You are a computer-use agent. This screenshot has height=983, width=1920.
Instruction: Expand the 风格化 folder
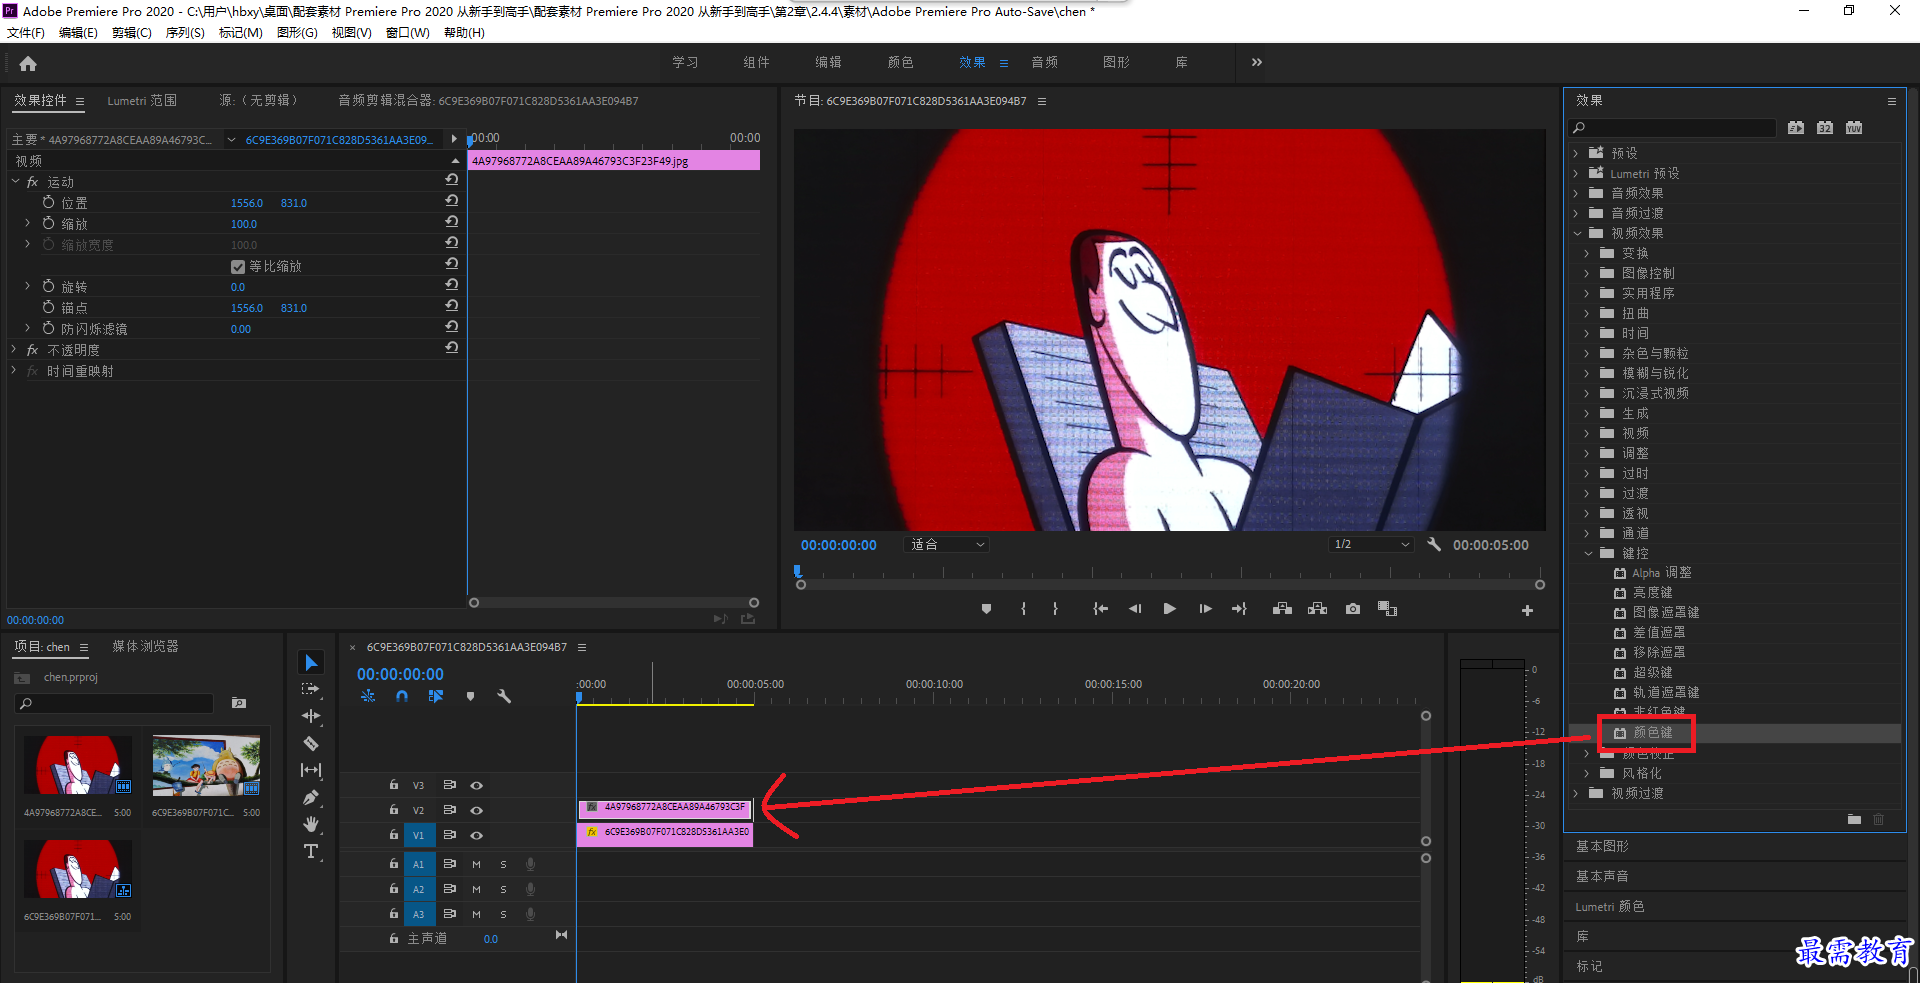pos(1588,773)
